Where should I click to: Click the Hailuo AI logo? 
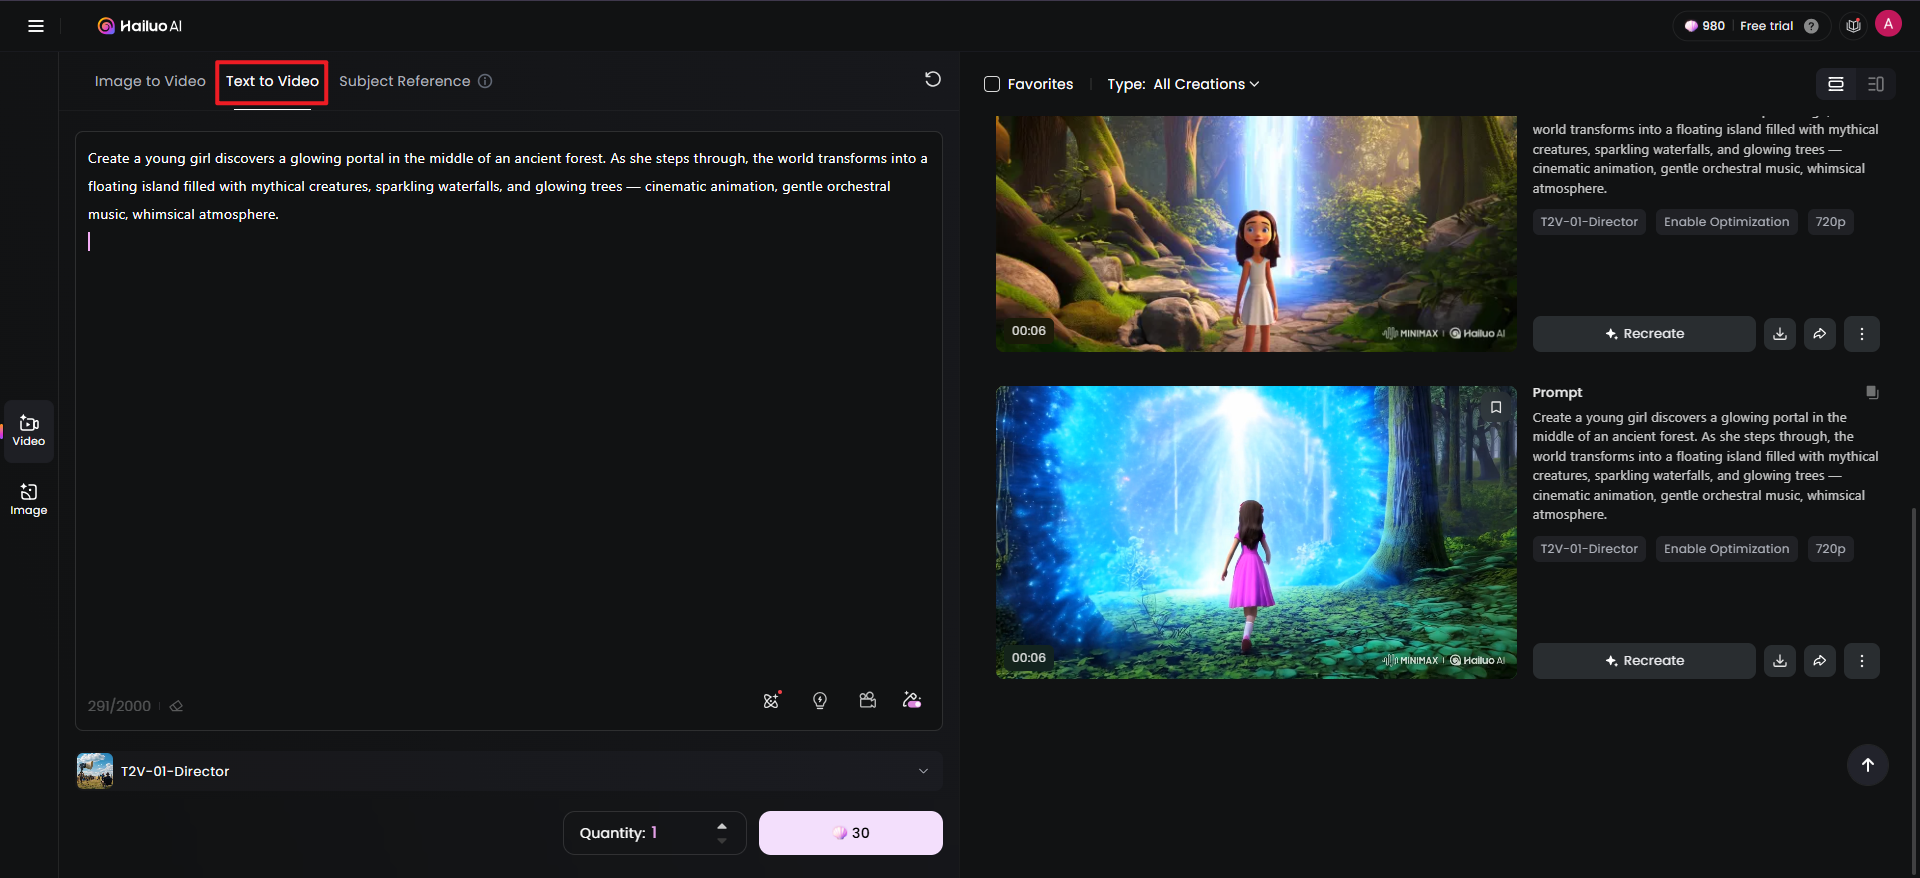[x=140, y=26]
